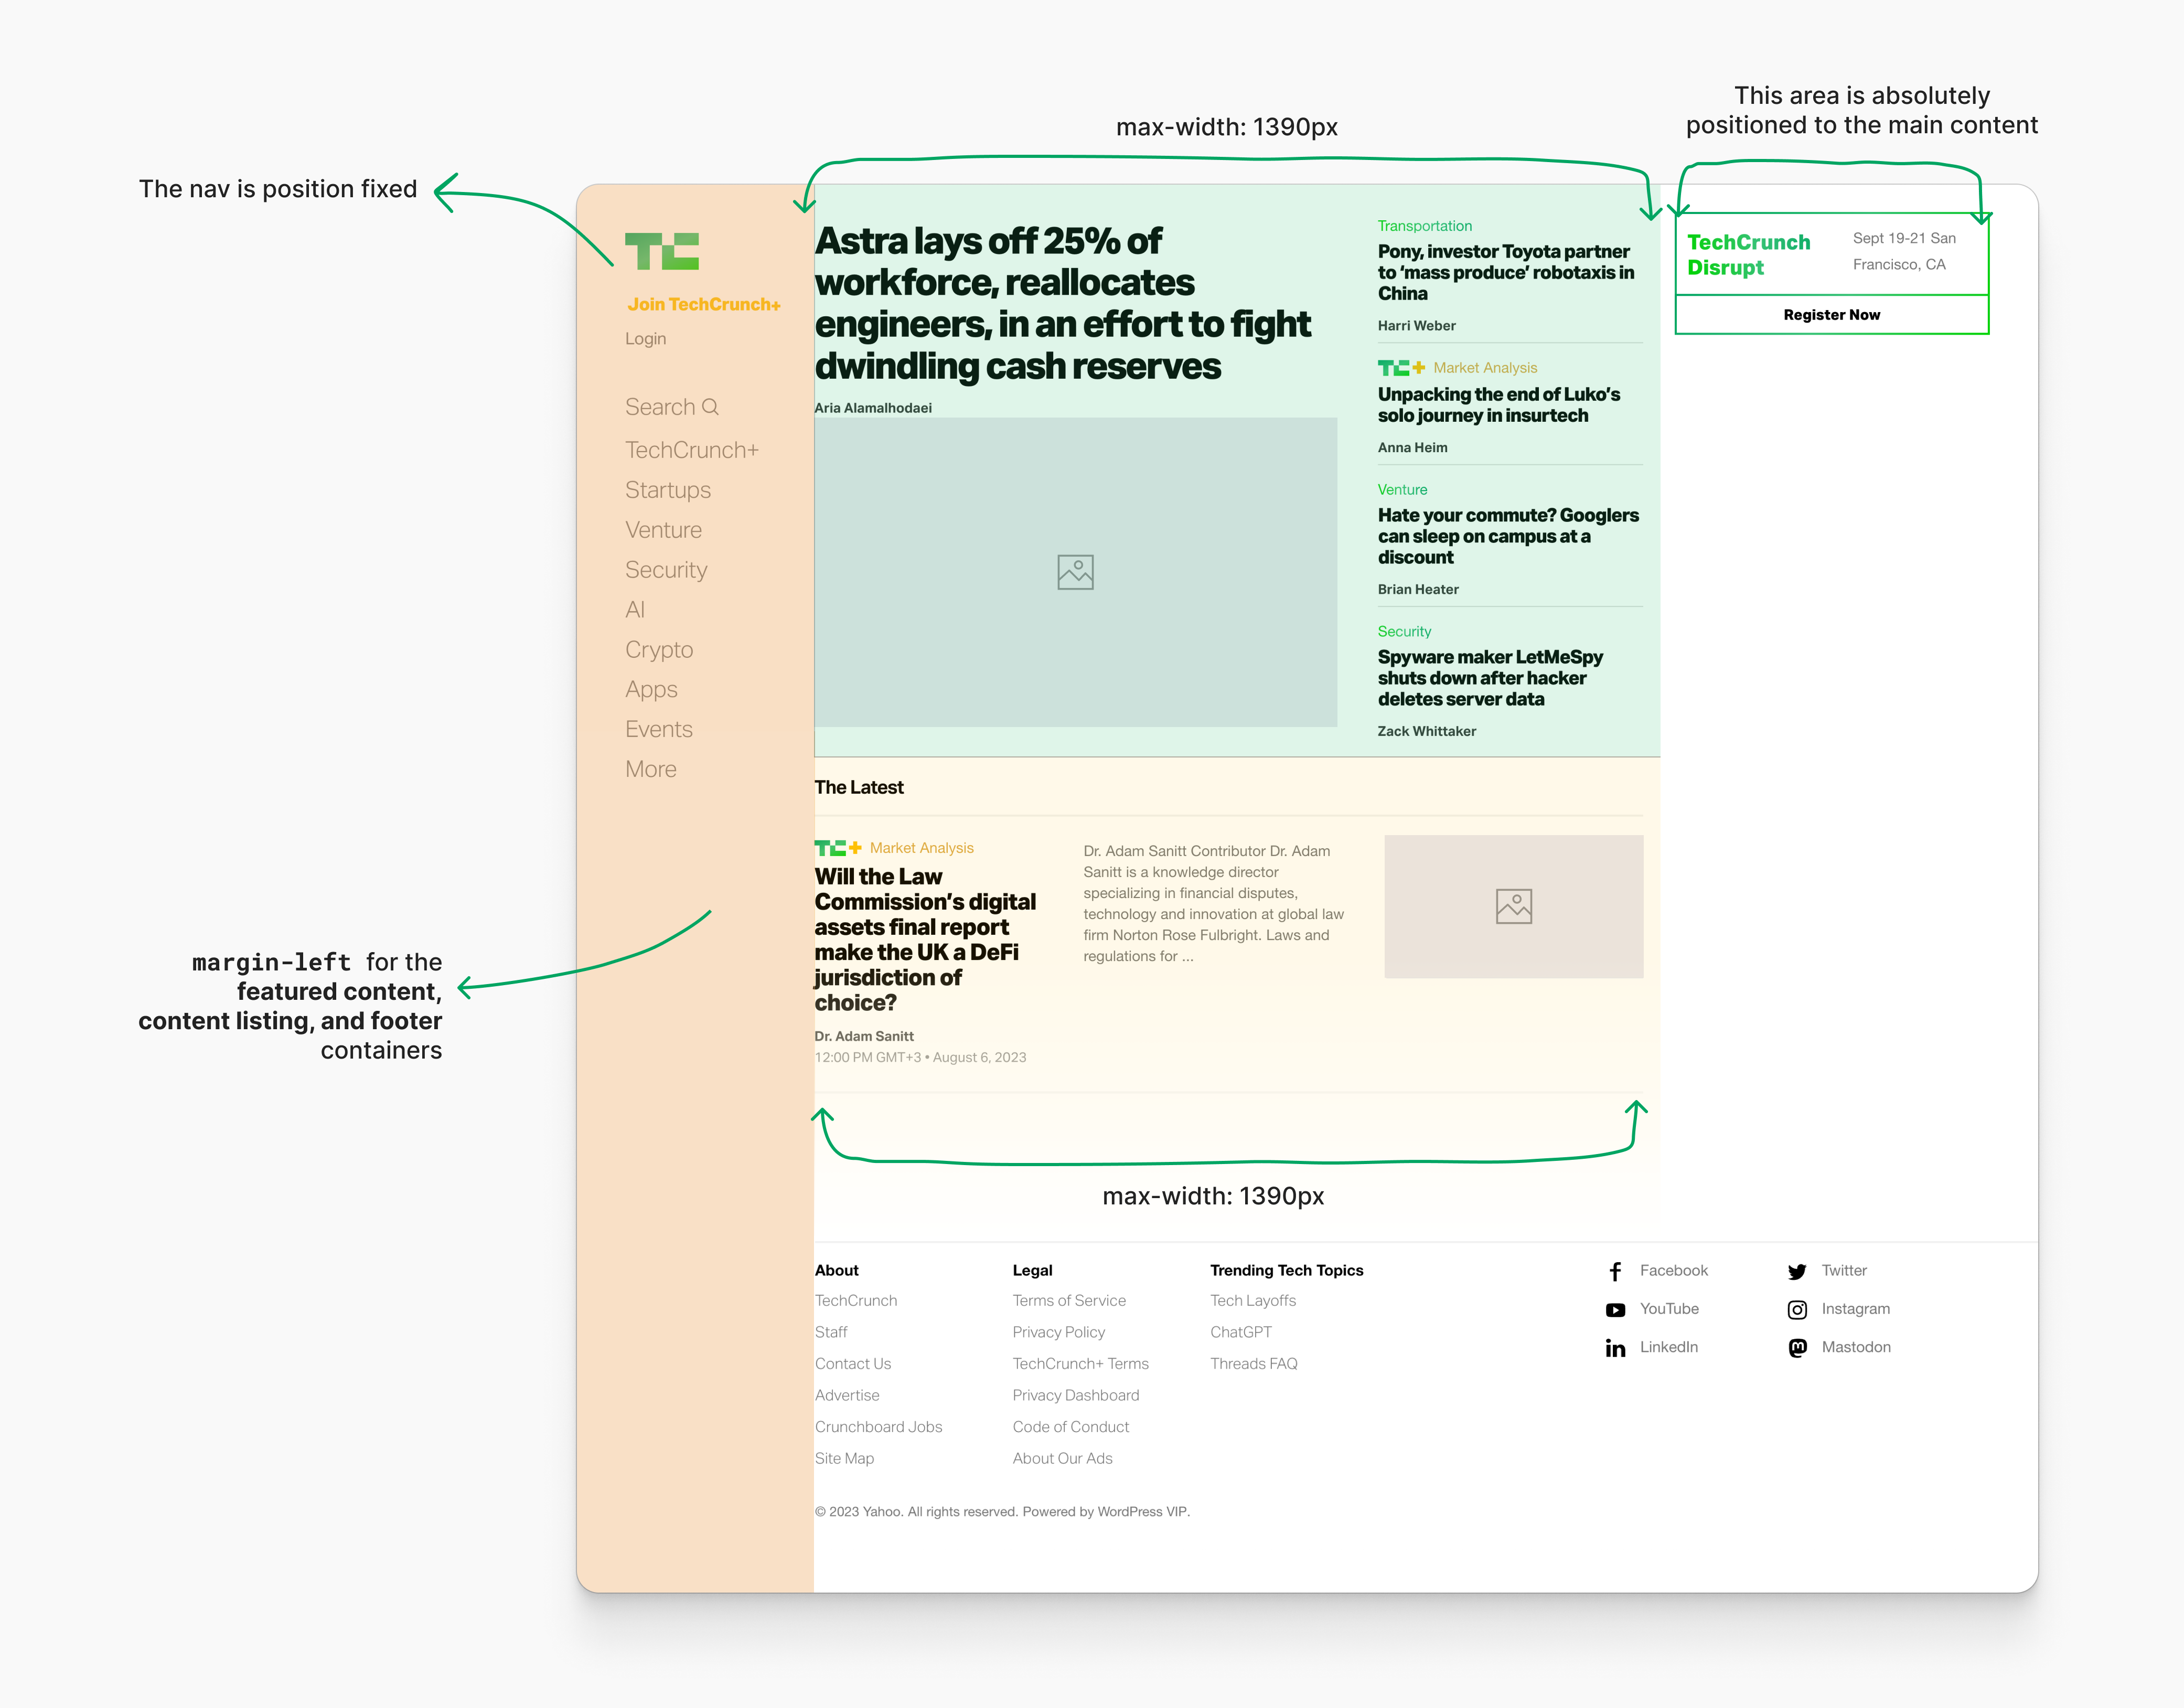Viewport: 2184px width, 1708px height.
Task: Open the More menu in sidebar
Action: pyautogui.click(x=651, y=769)
